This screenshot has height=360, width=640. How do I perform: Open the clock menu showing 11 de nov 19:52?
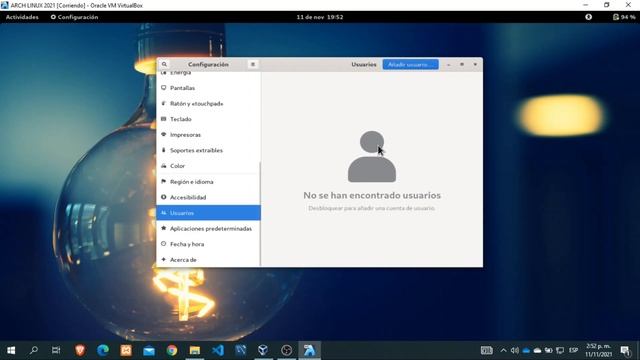click(x=320, y=17)
